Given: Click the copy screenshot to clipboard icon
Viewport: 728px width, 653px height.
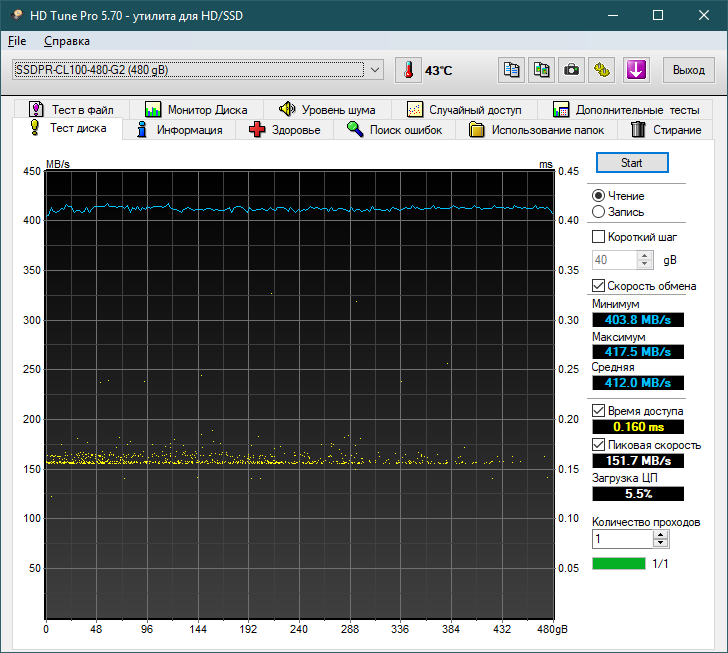Looking at the screenshot, I should click(541, 70).
